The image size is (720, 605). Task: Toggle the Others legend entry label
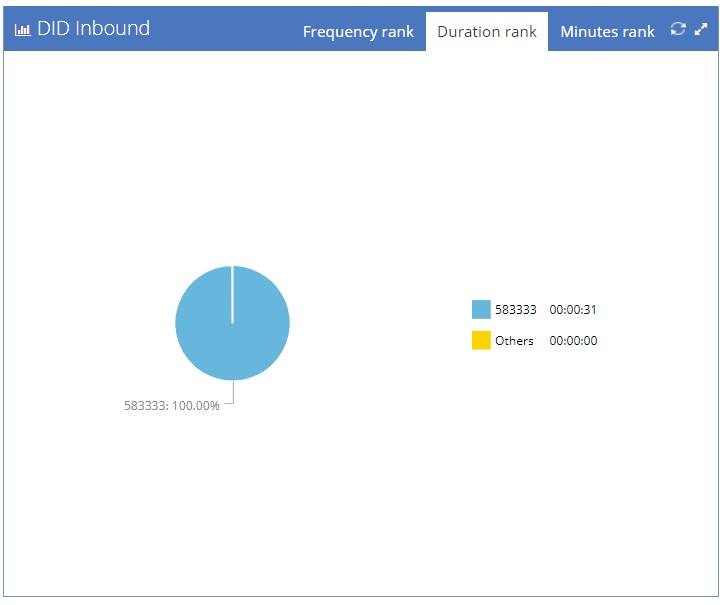pos(514,341)
